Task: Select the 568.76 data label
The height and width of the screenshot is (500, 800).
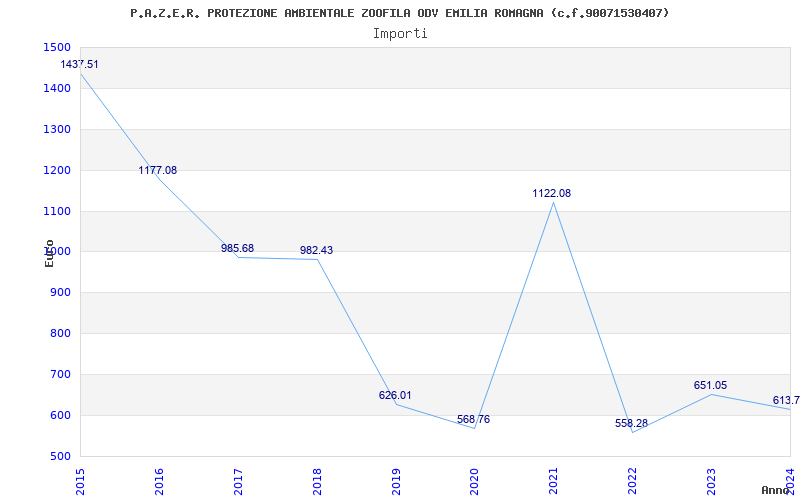Action: (473, 419)
